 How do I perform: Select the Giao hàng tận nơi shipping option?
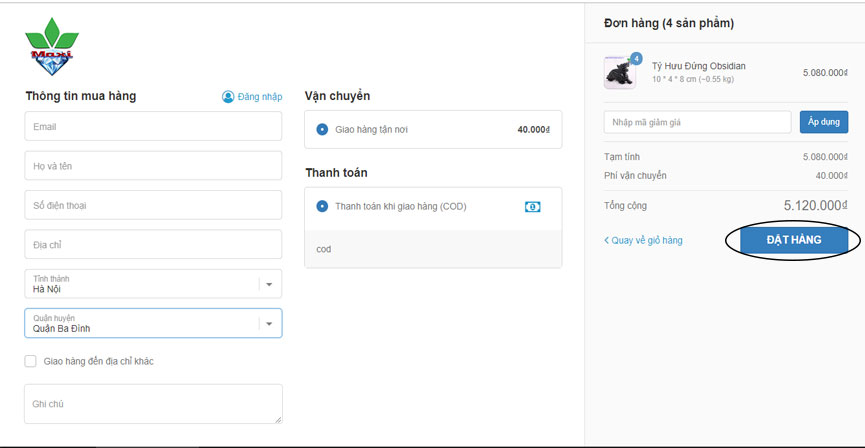(x=322, y=130)
